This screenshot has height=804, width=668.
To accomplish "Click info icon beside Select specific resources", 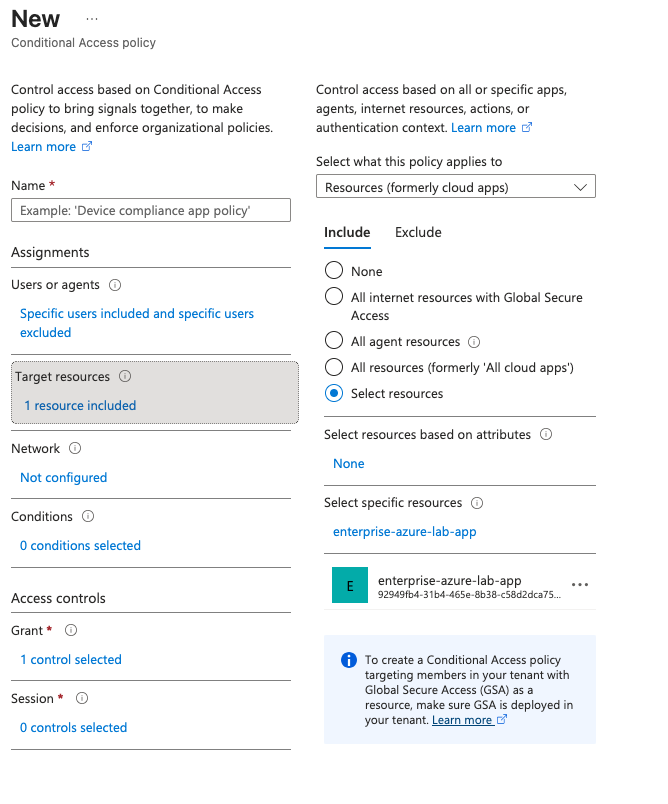I will pos(477,503).
